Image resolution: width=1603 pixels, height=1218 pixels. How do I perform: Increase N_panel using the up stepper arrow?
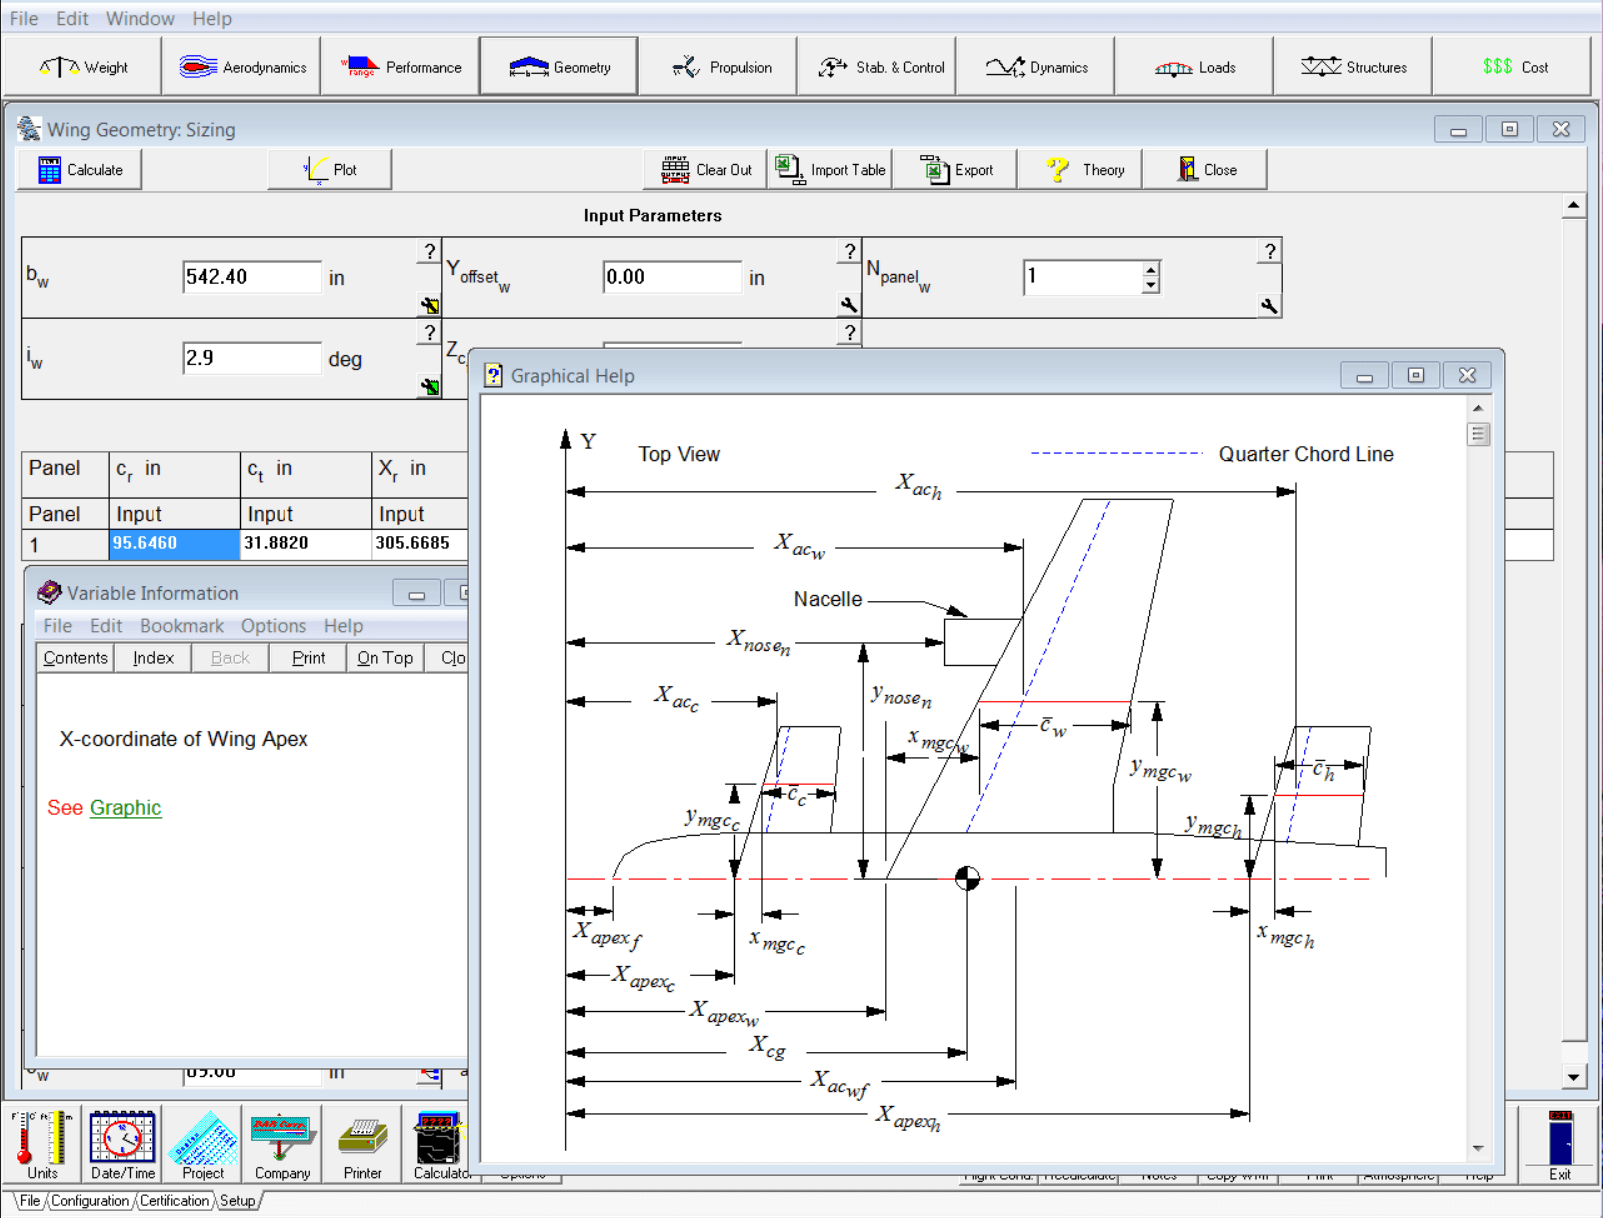coord(1151,269)
